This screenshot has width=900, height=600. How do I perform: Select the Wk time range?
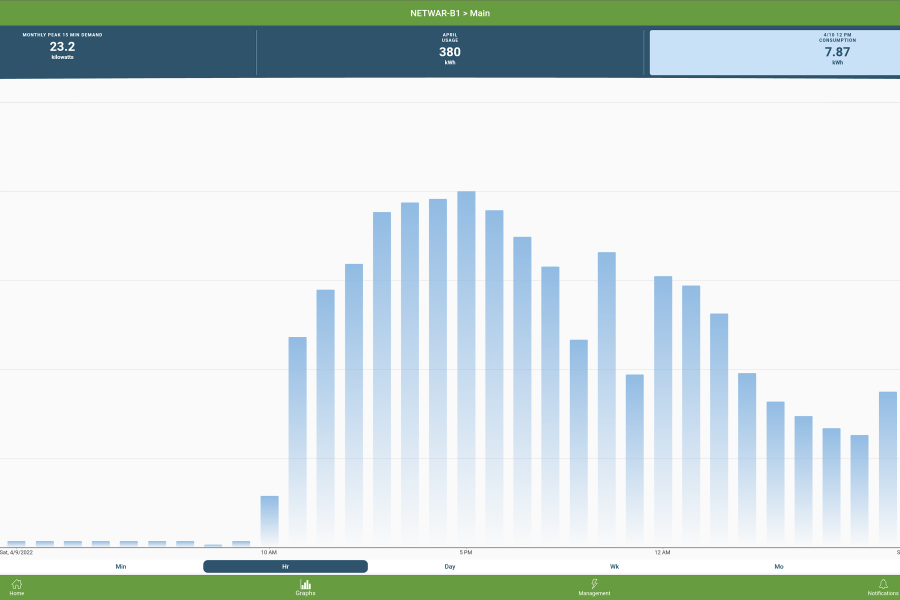click(x=614, y=566)
